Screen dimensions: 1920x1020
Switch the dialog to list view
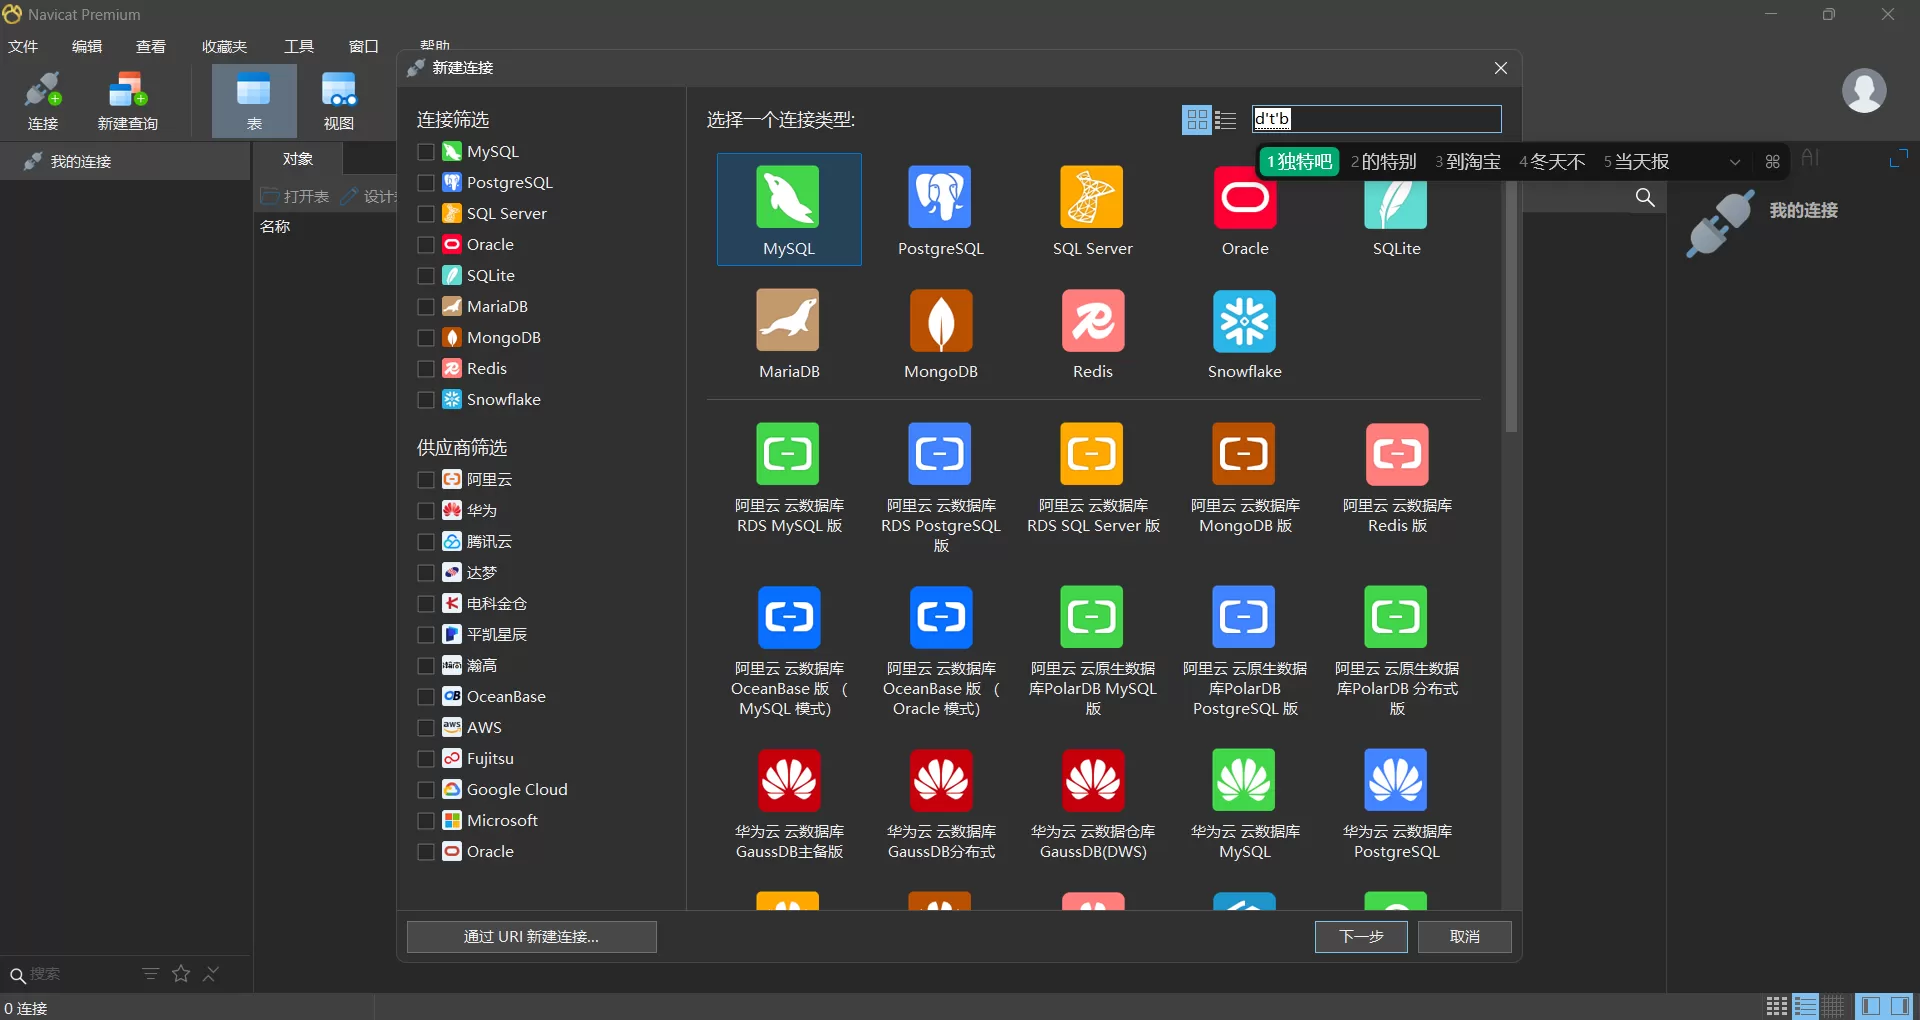pyautogui.click(x=1226, y=119)
